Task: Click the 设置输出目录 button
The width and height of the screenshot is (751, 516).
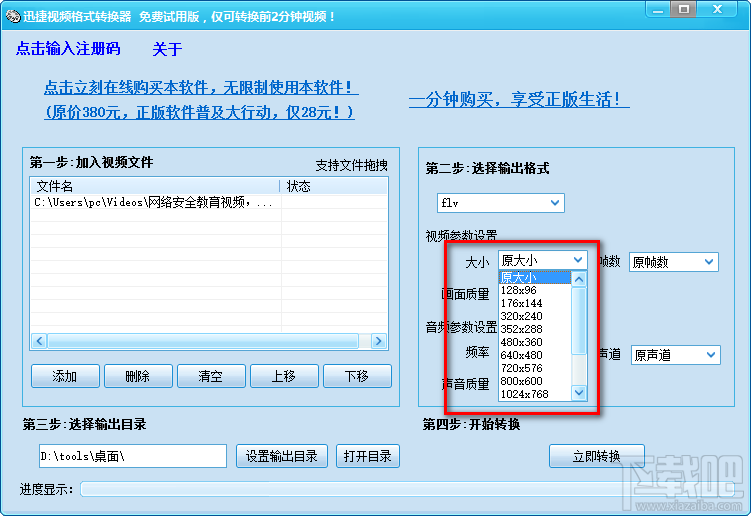Action: pos(282,456)
